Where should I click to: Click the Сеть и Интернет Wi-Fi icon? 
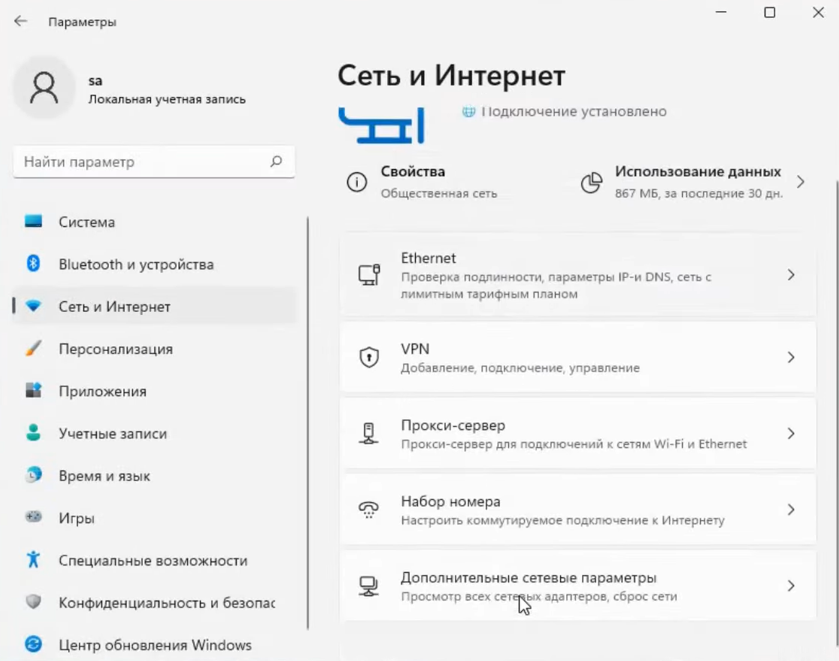click(x=33, y=306)
